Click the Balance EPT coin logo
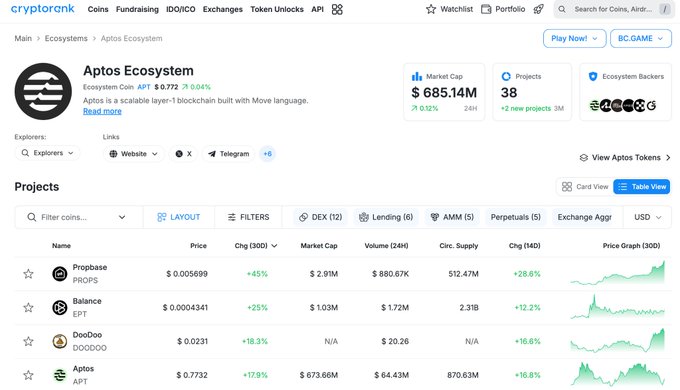This screenshot has width=680, height=390. point(59,308)
